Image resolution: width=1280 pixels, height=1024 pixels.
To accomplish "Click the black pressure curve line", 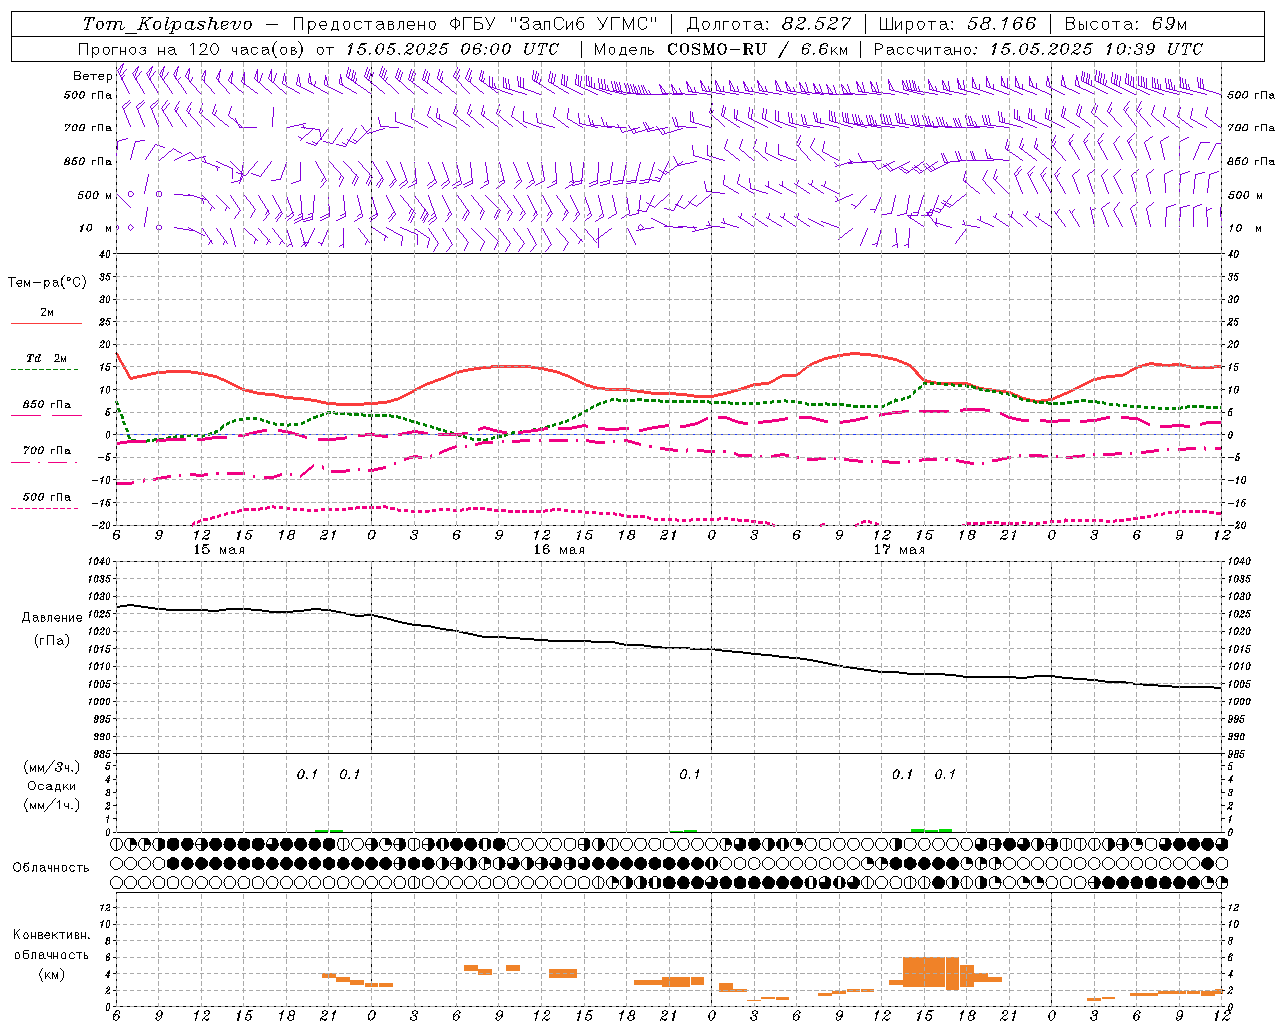I will (668, 648).
